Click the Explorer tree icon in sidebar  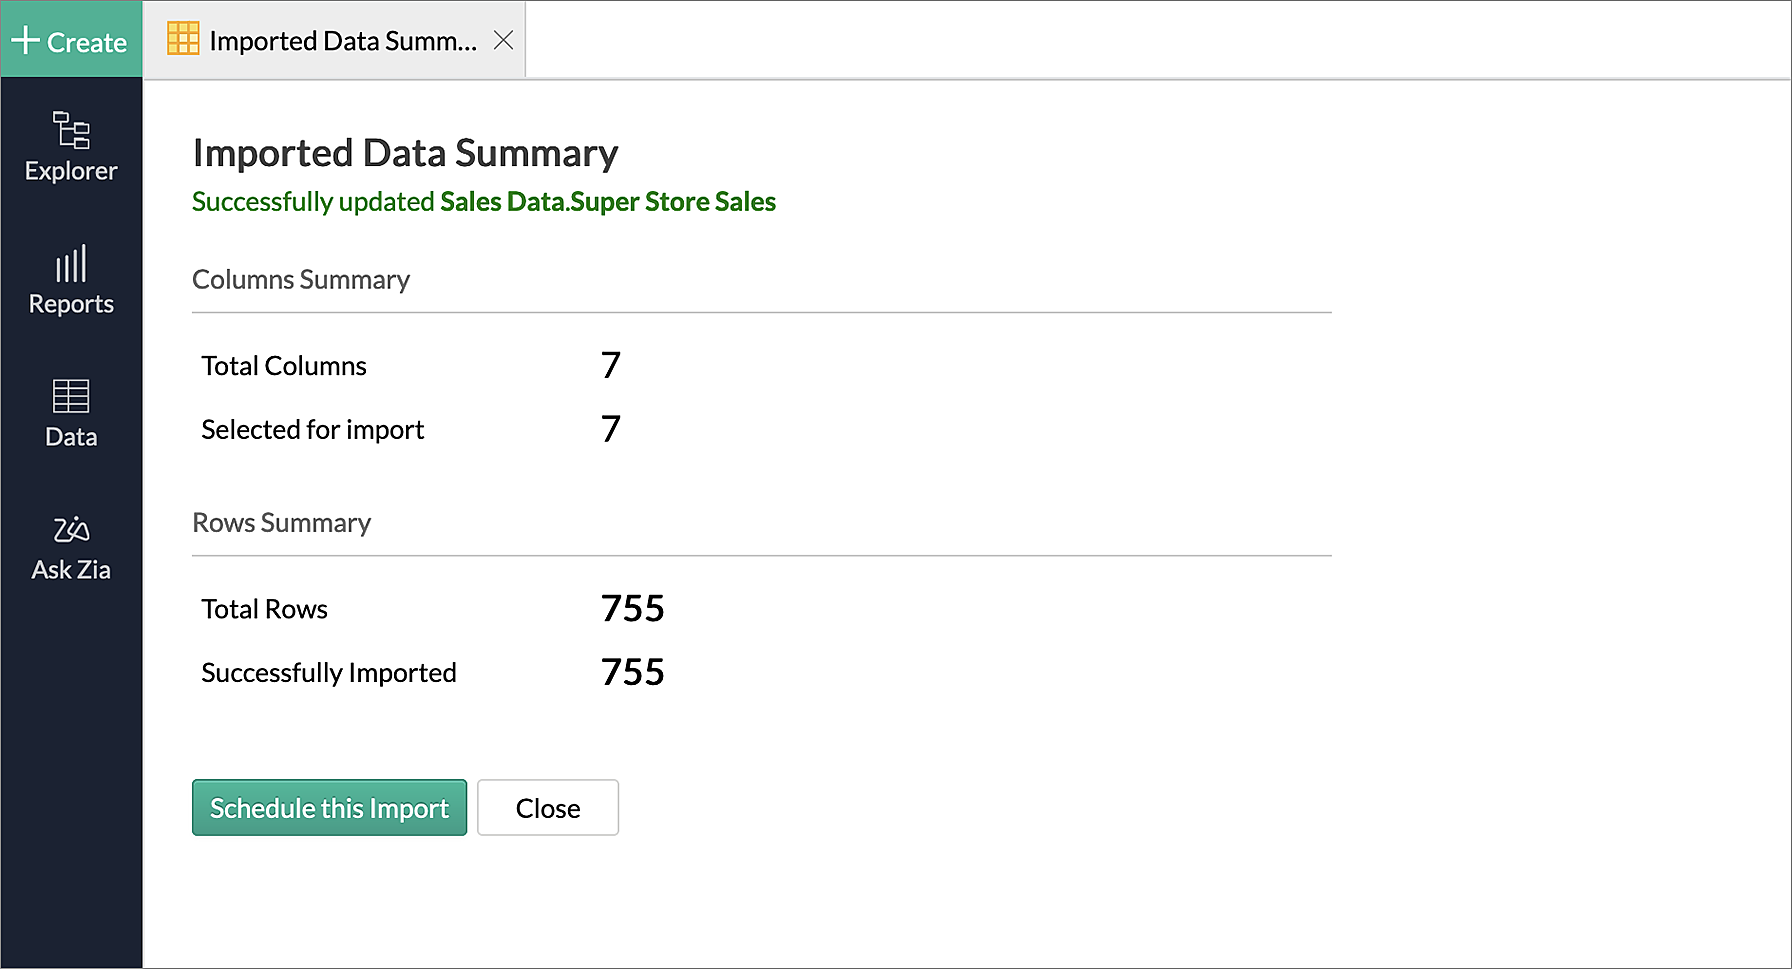(71, 130)
